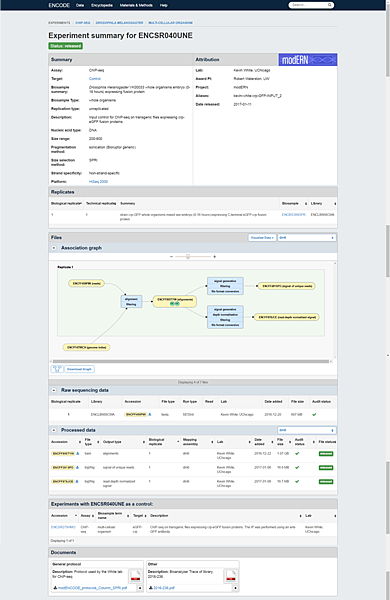Download the bam alignments file
390x600 pixels.
click(x=78, y=453)
